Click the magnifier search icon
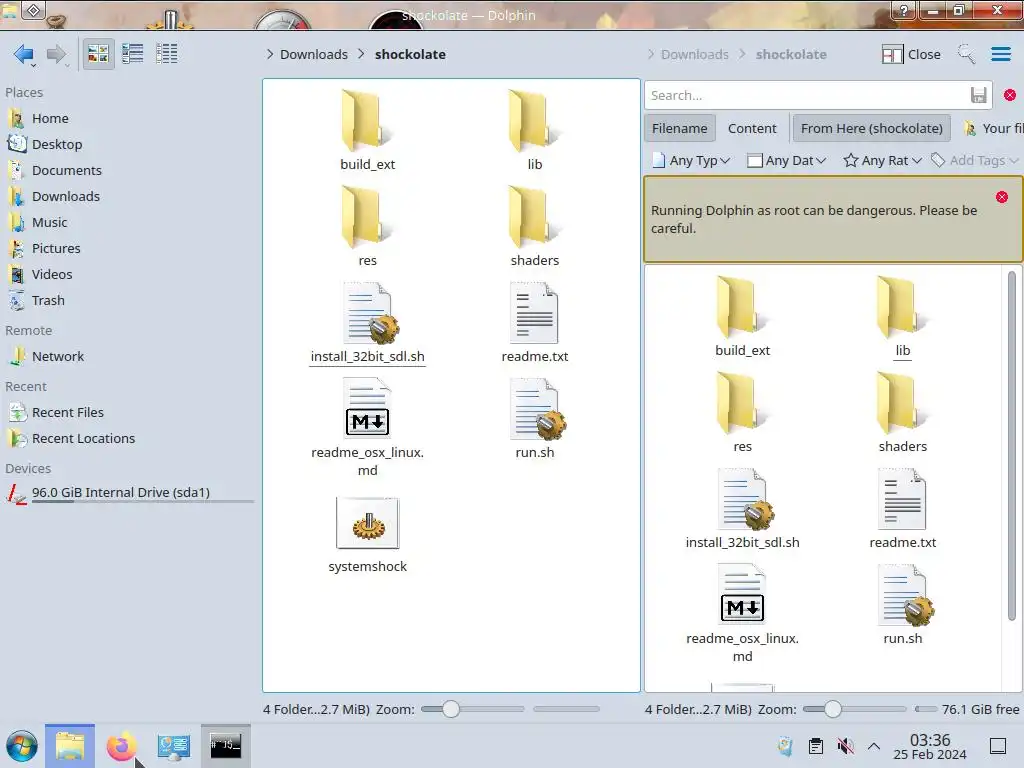The width and height of the screenshot is (1024, 768). tap(966, 54)
